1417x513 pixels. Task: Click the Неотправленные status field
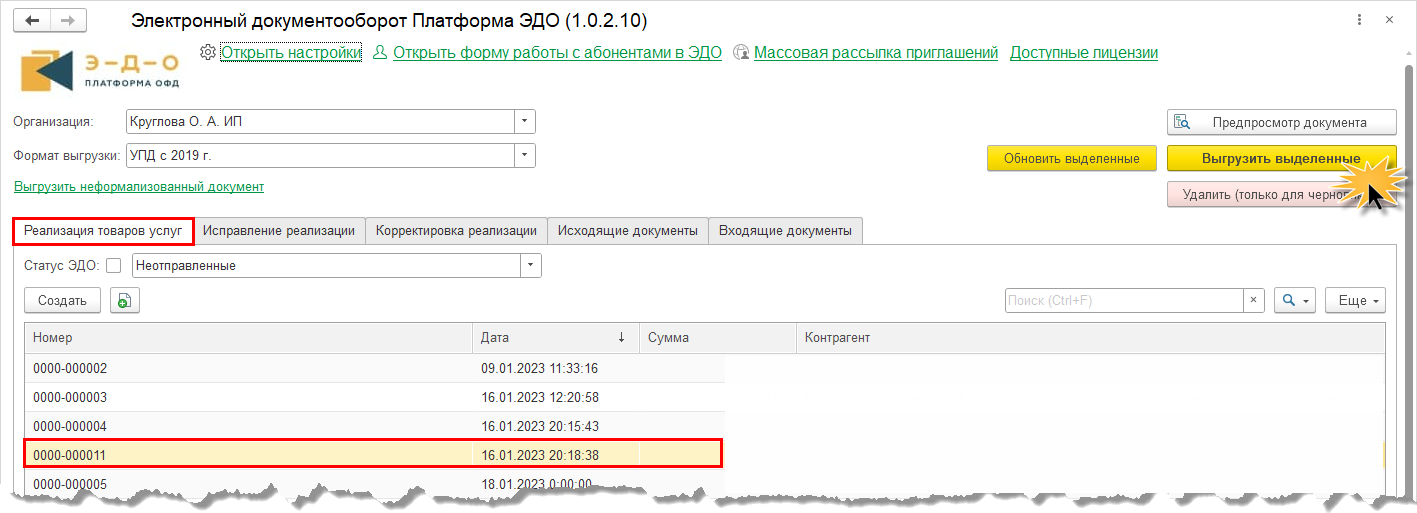[326, 266]
